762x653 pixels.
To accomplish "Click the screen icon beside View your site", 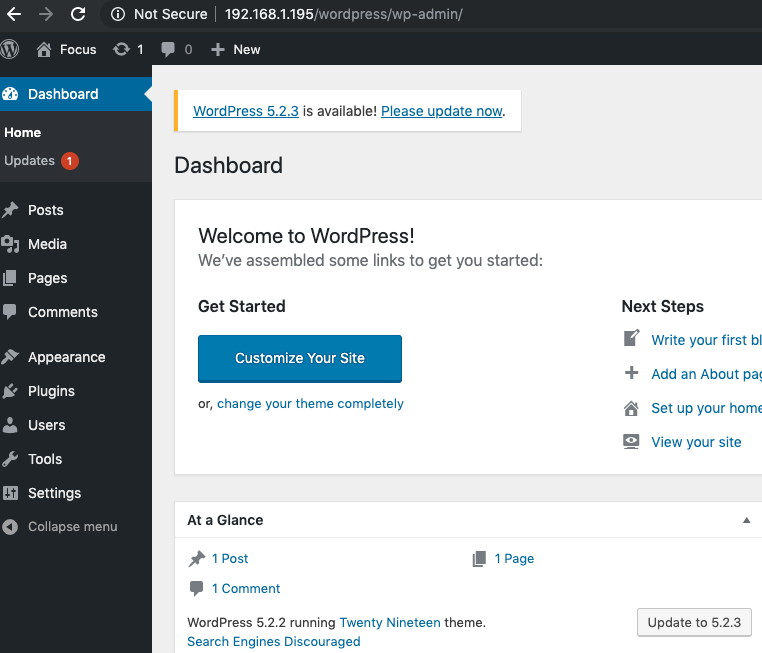I will 631,442.
